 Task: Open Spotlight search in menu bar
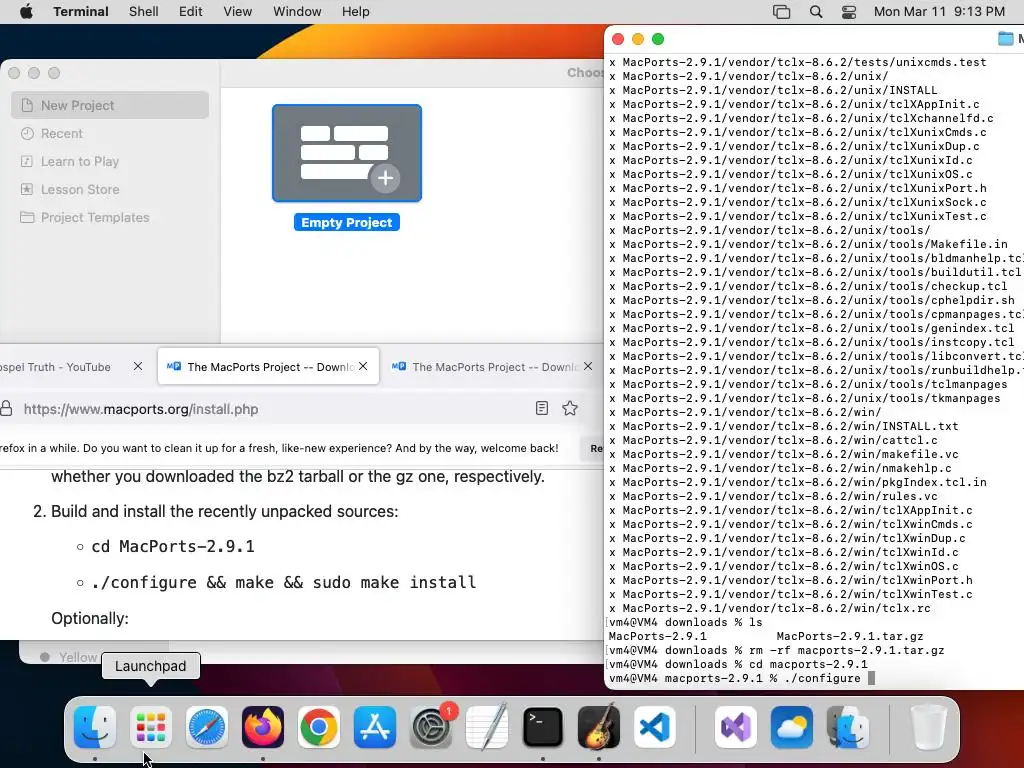816,12
